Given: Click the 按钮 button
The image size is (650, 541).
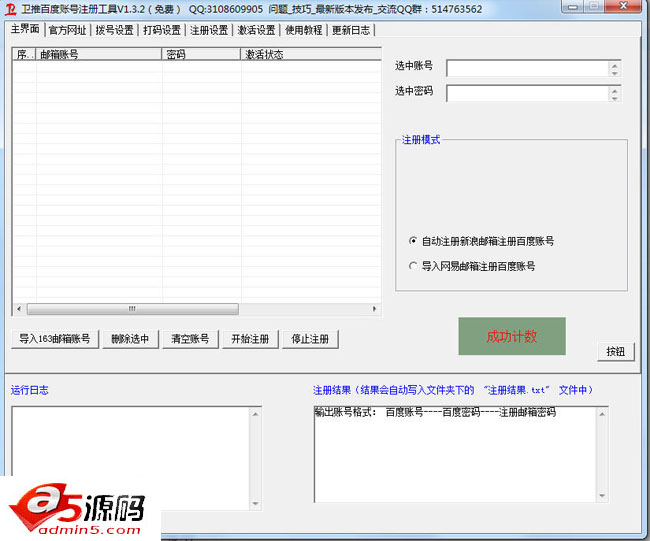Looking at the screenshot, I should [616, 352].
